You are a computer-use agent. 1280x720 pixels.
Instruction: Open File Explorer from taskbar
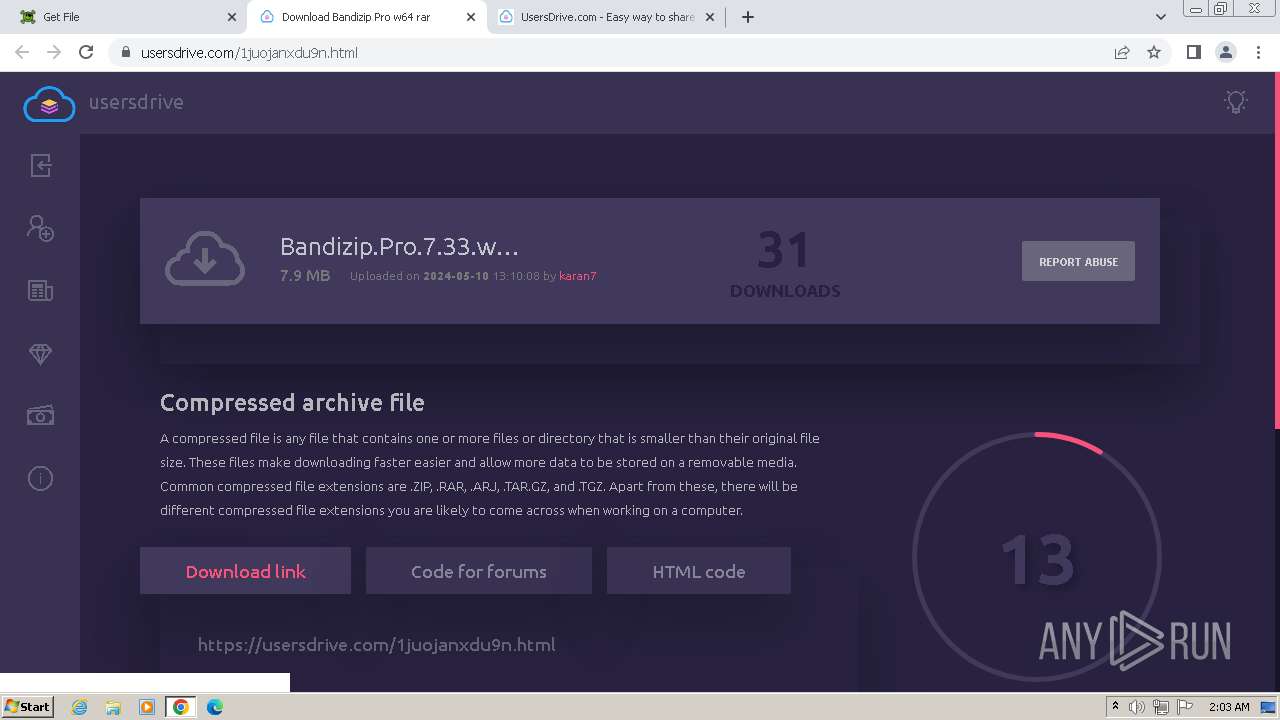(113, 707)
